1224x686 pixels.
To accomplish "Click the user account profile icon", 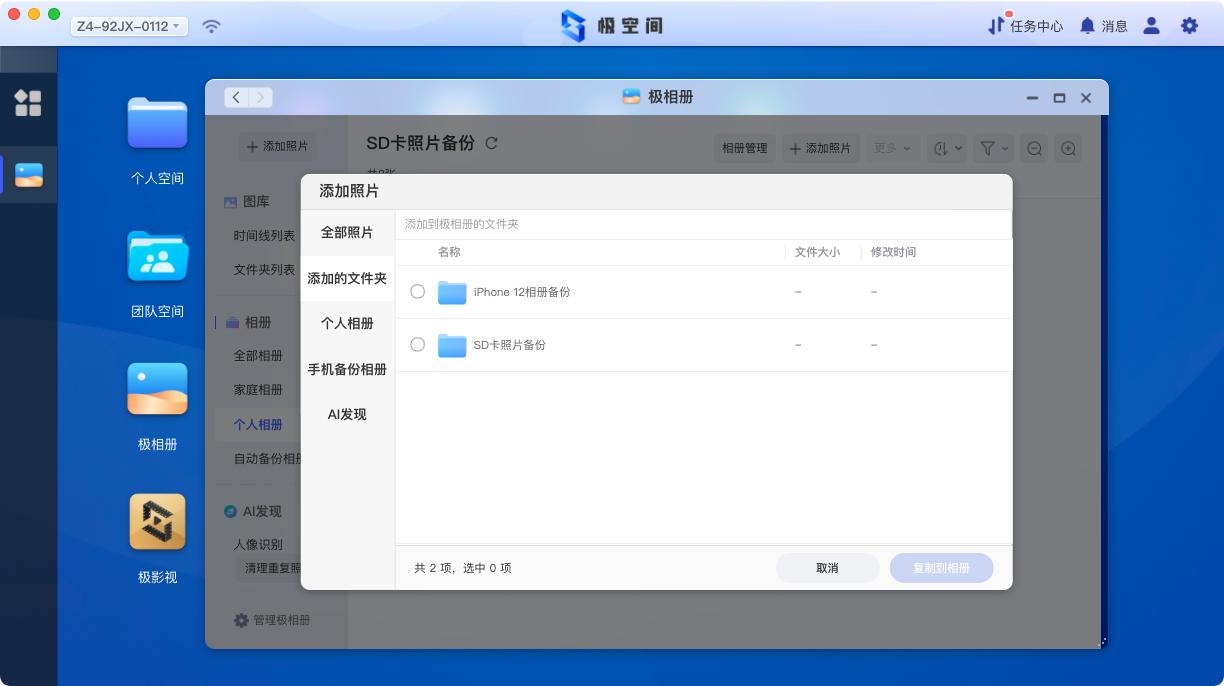I will click(x=1151, y=26).
